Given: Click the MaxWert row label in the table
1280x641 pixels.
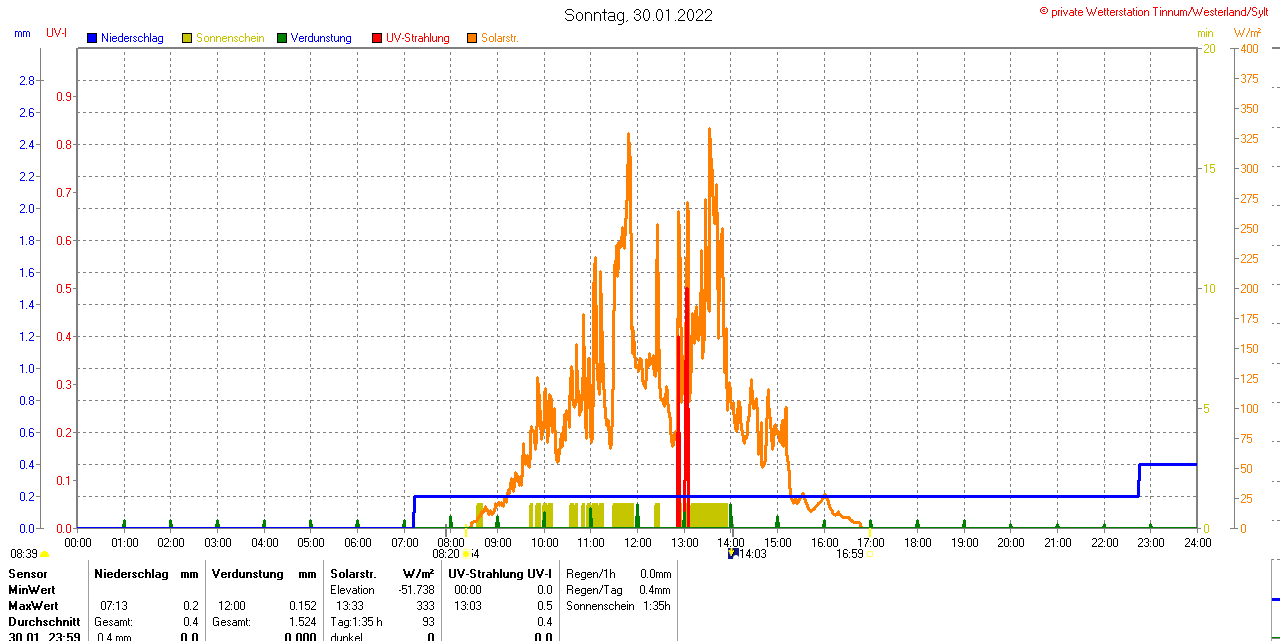Looking at the screenshot, I should (x=33, y=606).
